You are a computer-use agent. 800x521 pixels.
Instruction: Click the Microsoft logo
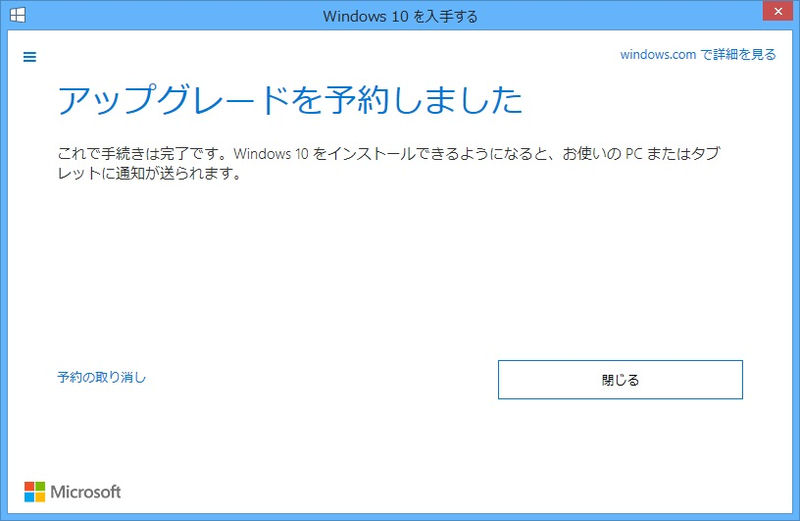tap(72, 492)
